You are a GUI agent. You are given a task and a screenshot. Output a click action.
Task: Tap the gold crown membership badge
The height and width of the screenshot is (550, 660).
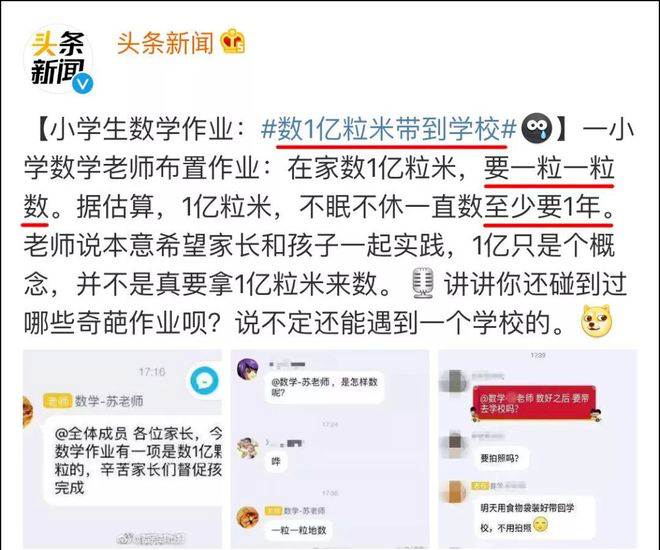pos(233,41)
